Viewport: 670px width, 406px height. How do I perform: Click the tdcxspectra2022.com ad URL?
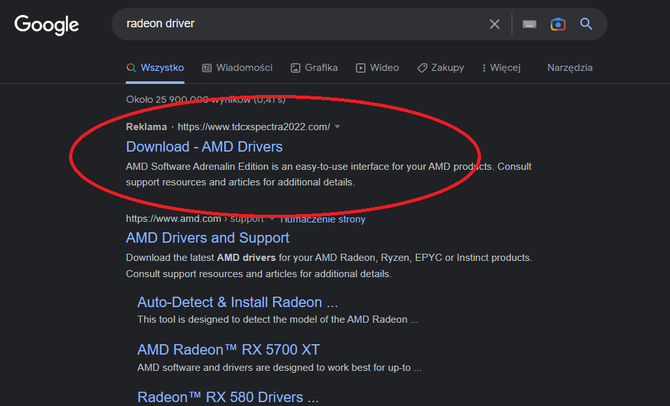tap(254, 127)
